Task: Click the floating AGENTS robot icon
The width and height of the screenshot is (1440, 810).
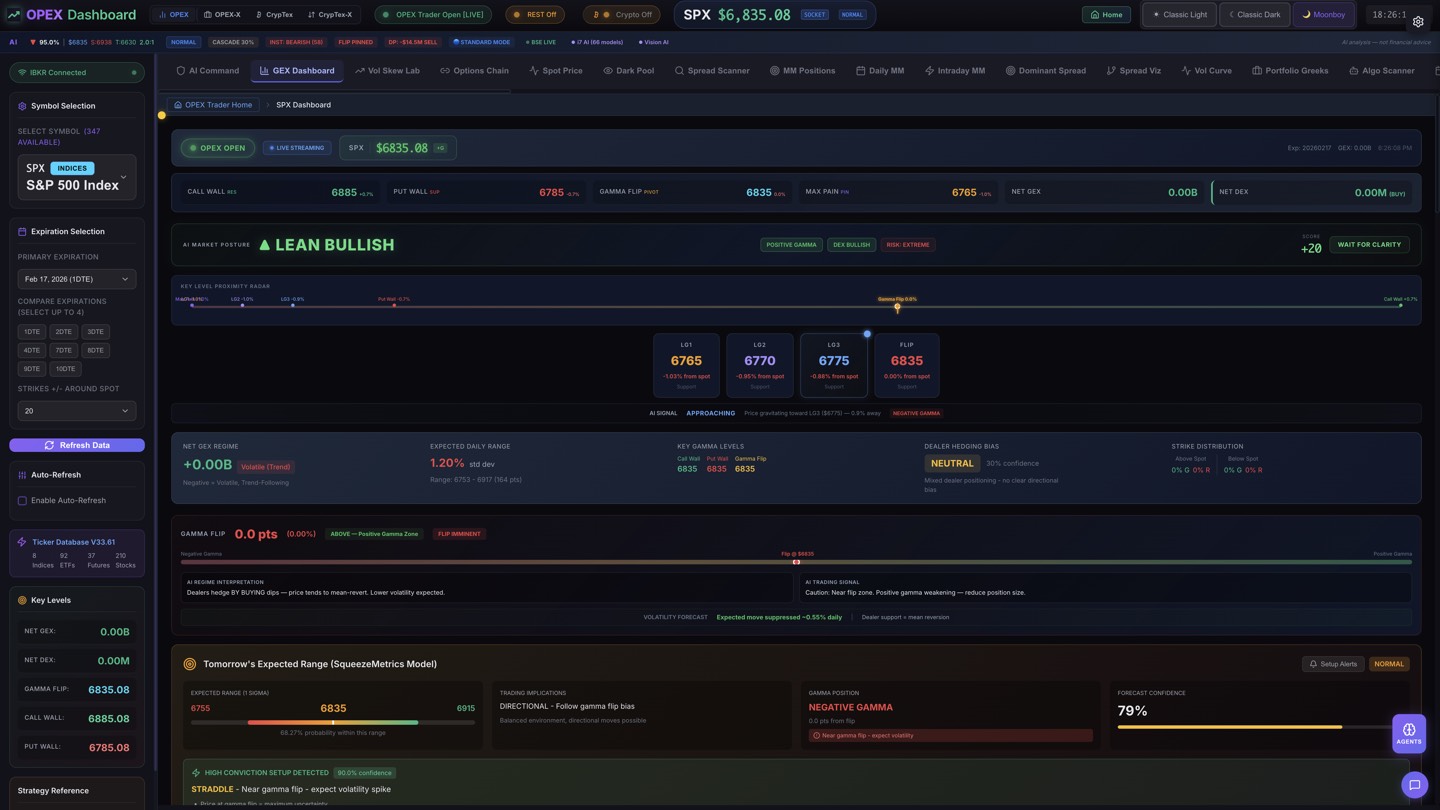Action: click(x=1408, y=731)
